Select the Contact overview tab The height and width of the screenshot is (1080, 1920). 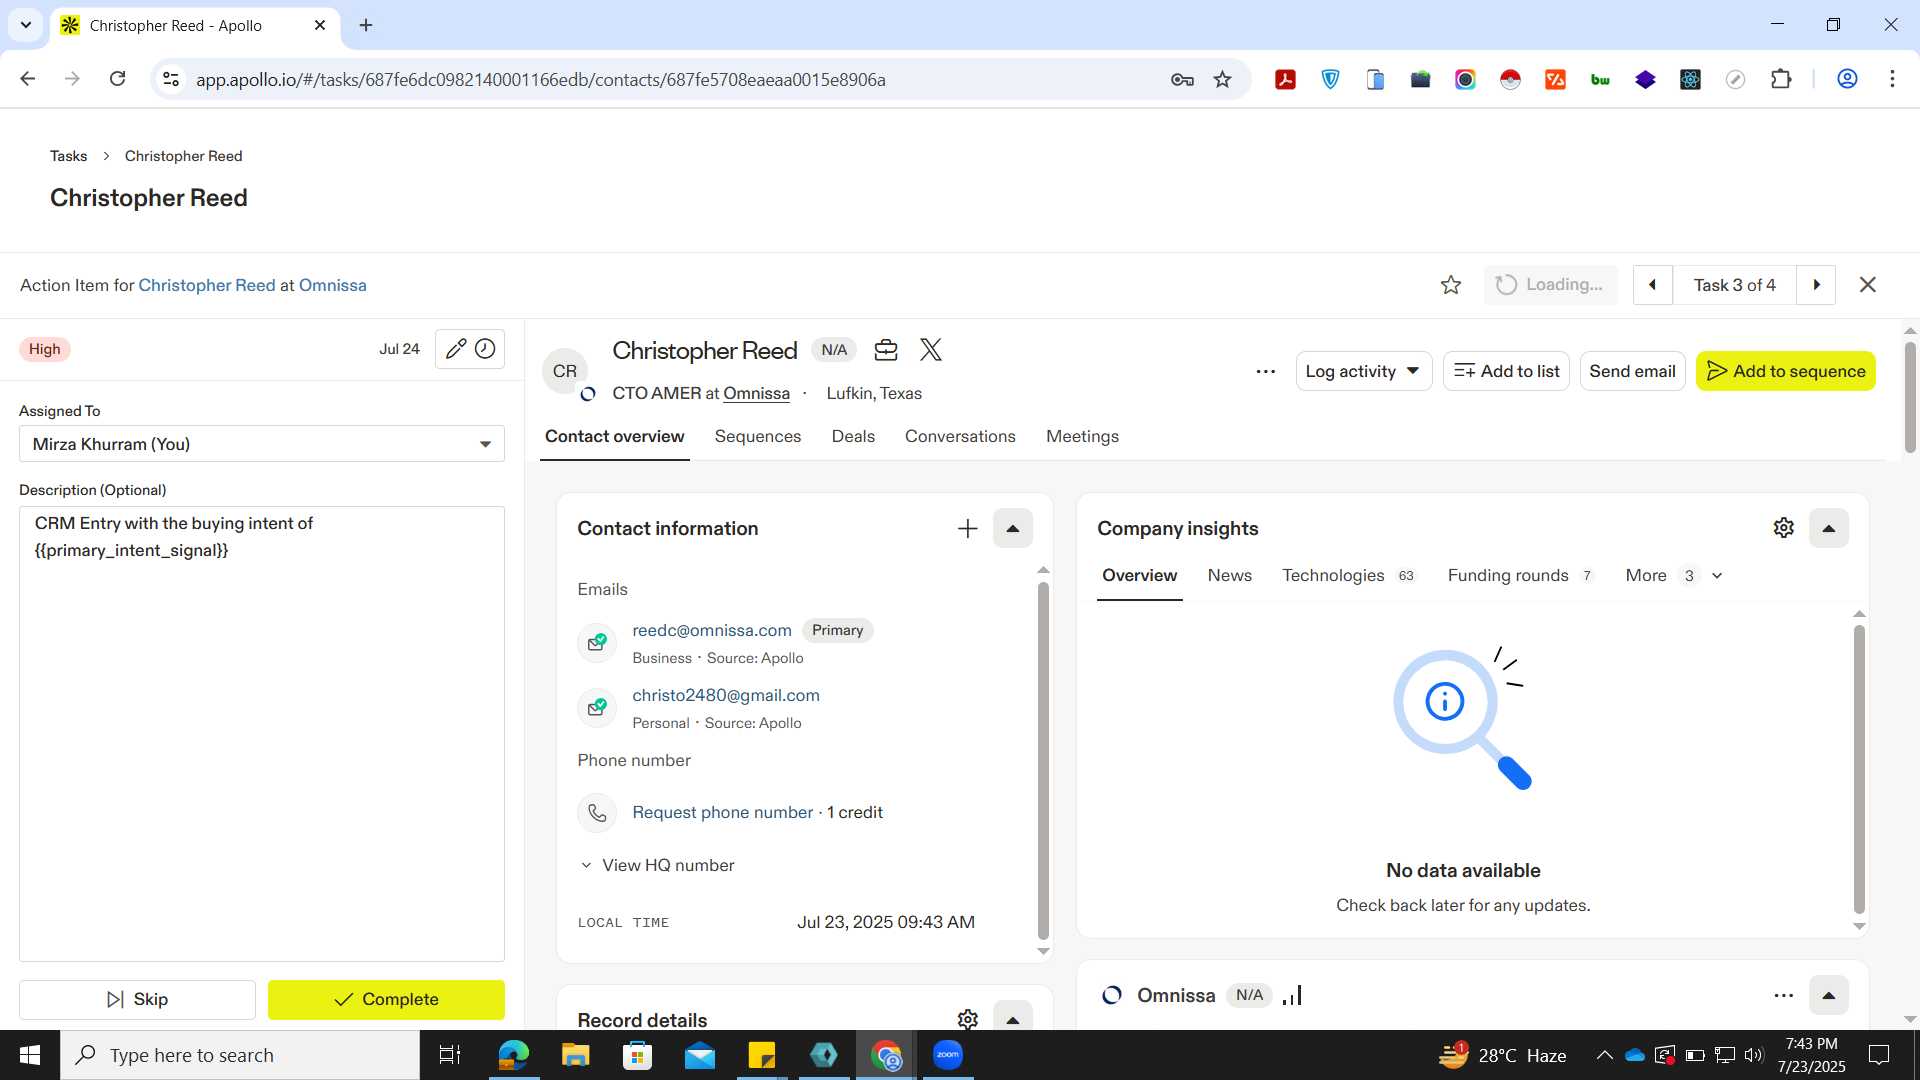(x=614, y=437)
